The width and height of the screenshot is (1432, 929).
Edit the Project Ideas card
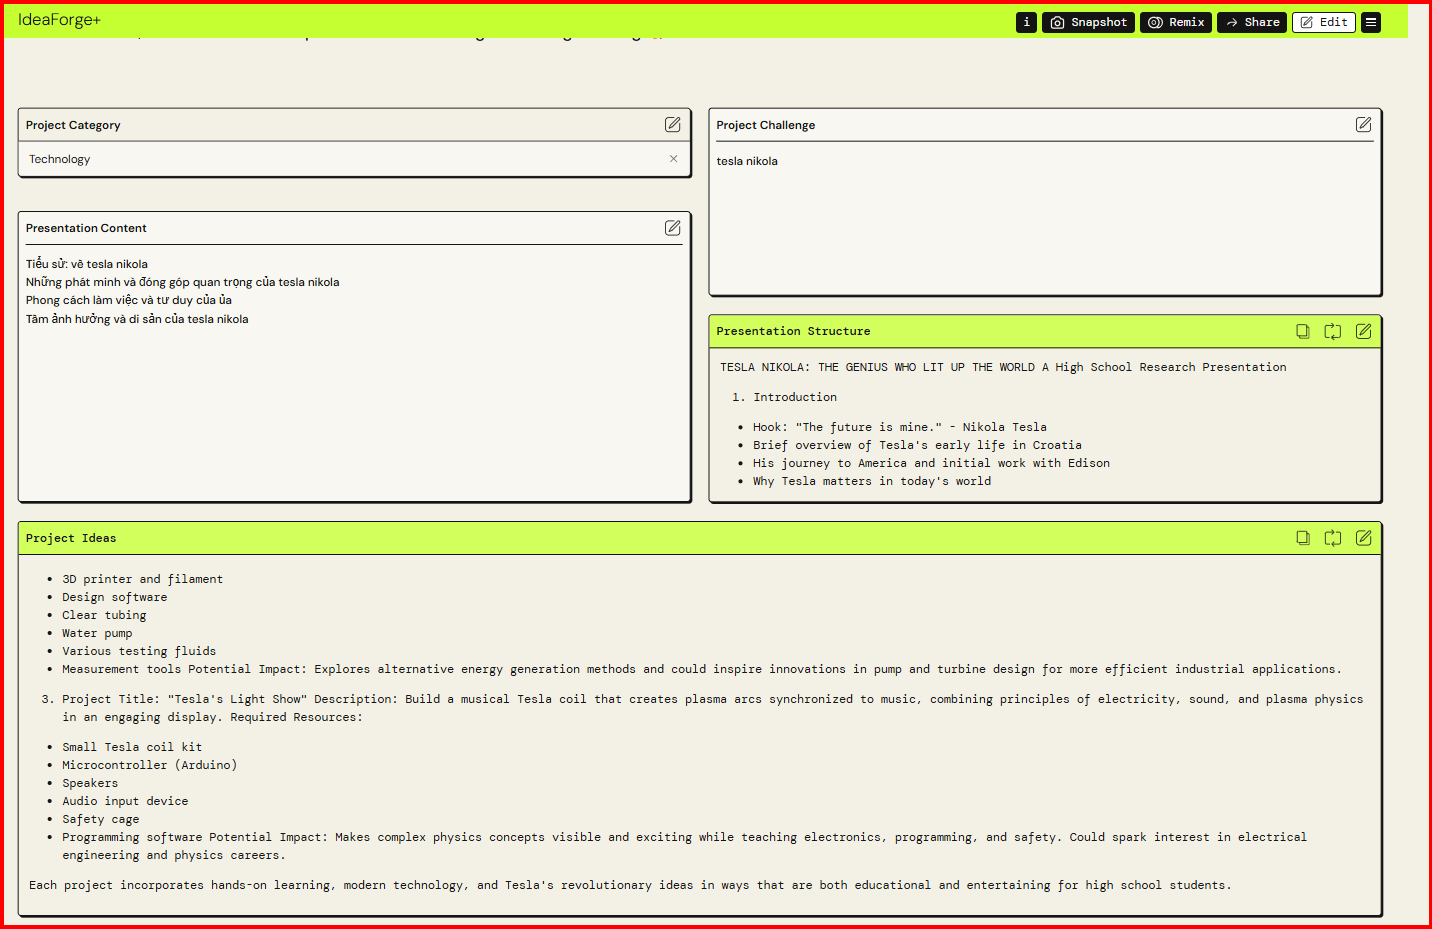pyautogui.click(x=1363, y=538)
